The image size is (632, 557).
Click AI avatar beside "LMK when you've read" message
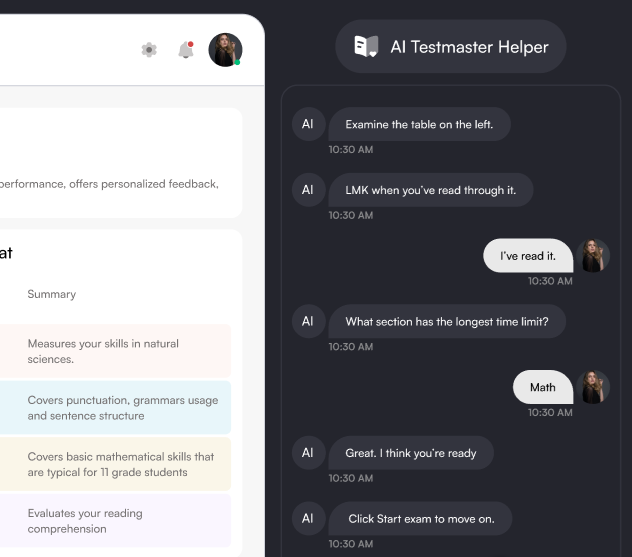tap(307, 190)
